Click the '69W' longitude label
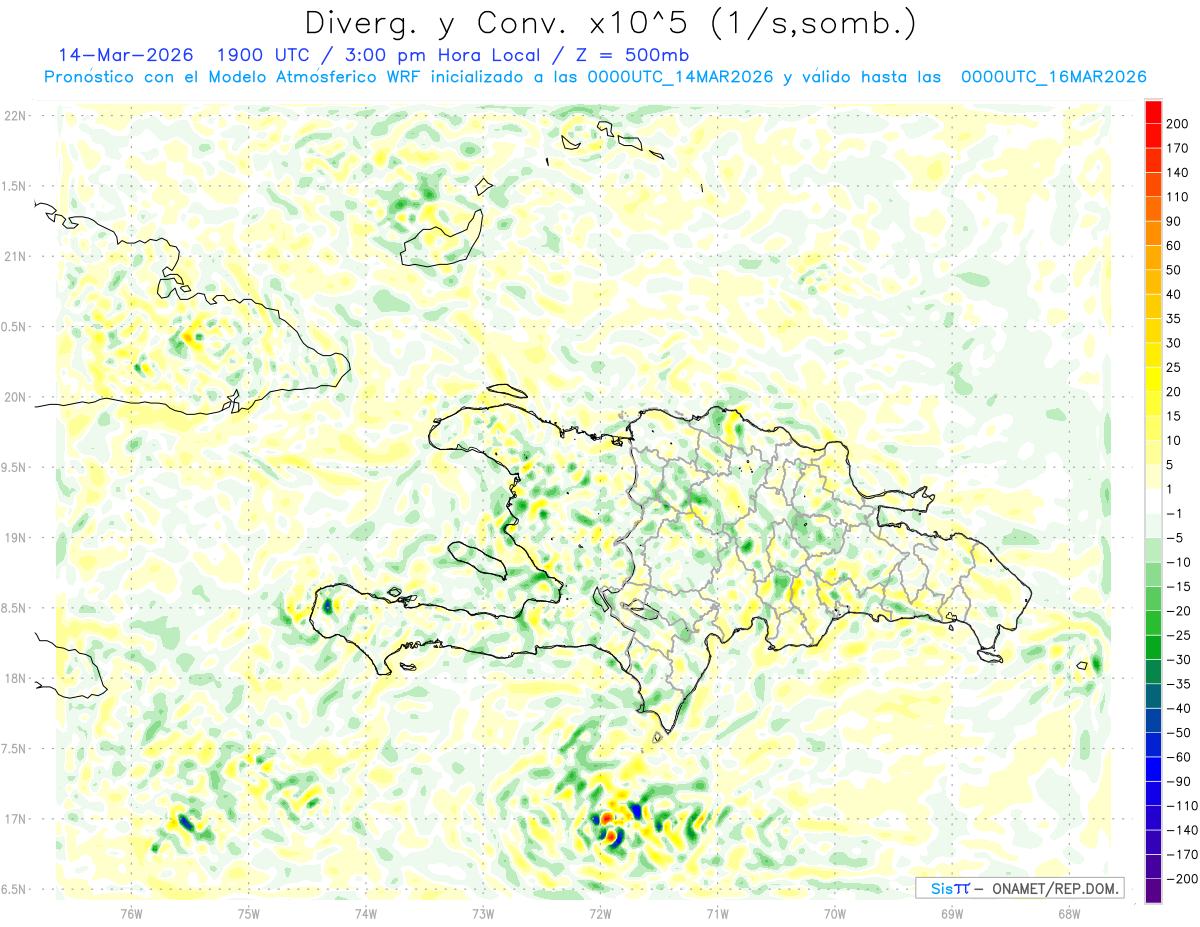This screenshot has width=1200, height=927. click(x=952, y=913)
